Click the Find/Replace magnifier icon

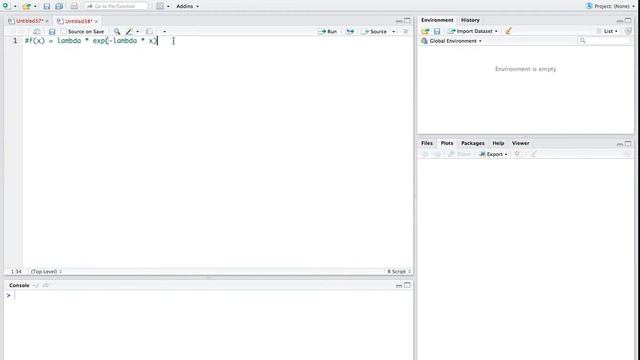pyautogui.click(x=117, y=31)
